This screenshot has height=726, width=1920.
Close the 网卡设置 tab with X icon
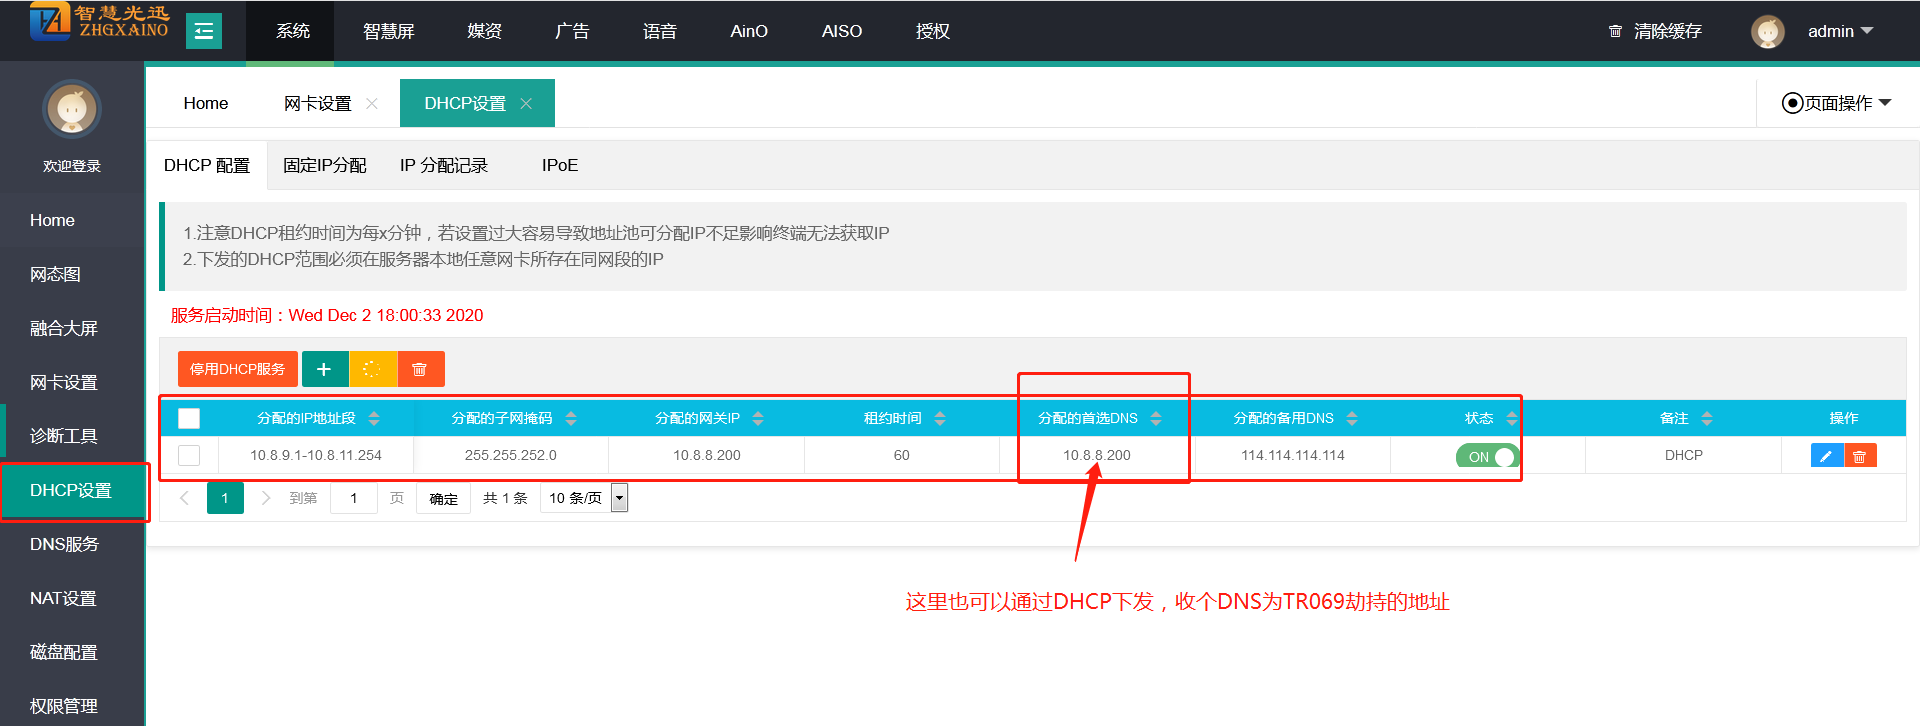372,103
